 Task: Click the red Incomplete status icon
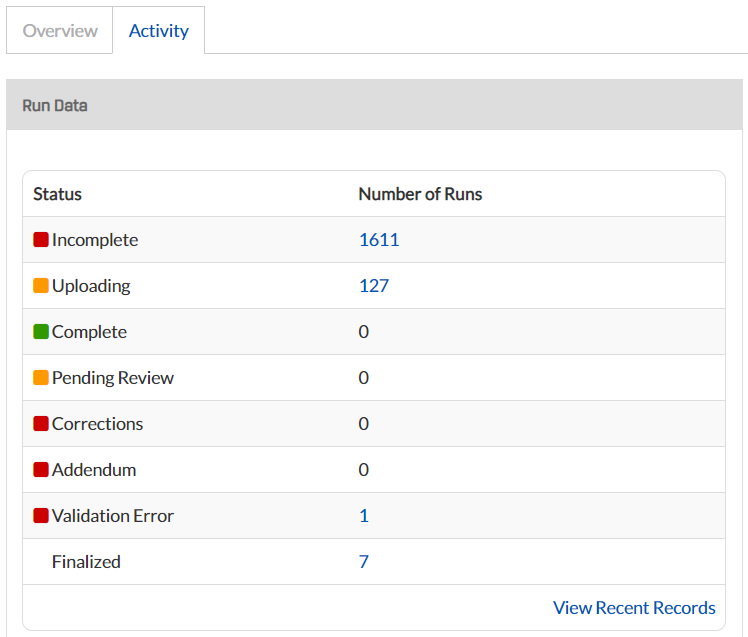coord(41,240)
